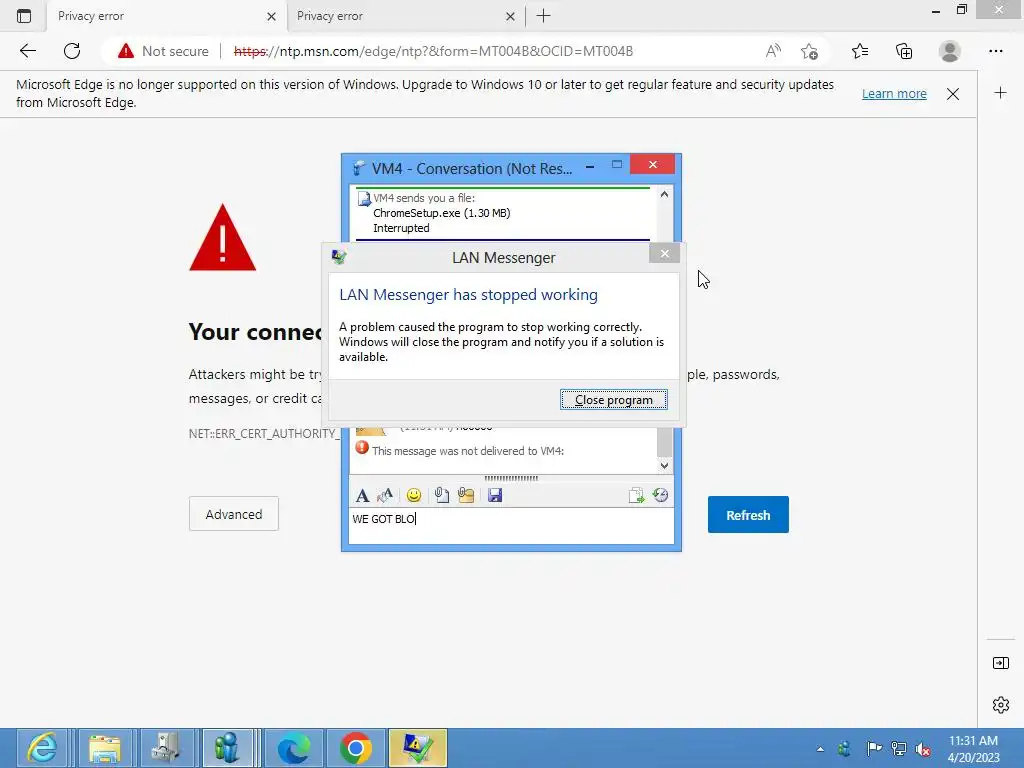
Task: Add an item to the Edge sidebar
Action: click(x=1000, y=93)
